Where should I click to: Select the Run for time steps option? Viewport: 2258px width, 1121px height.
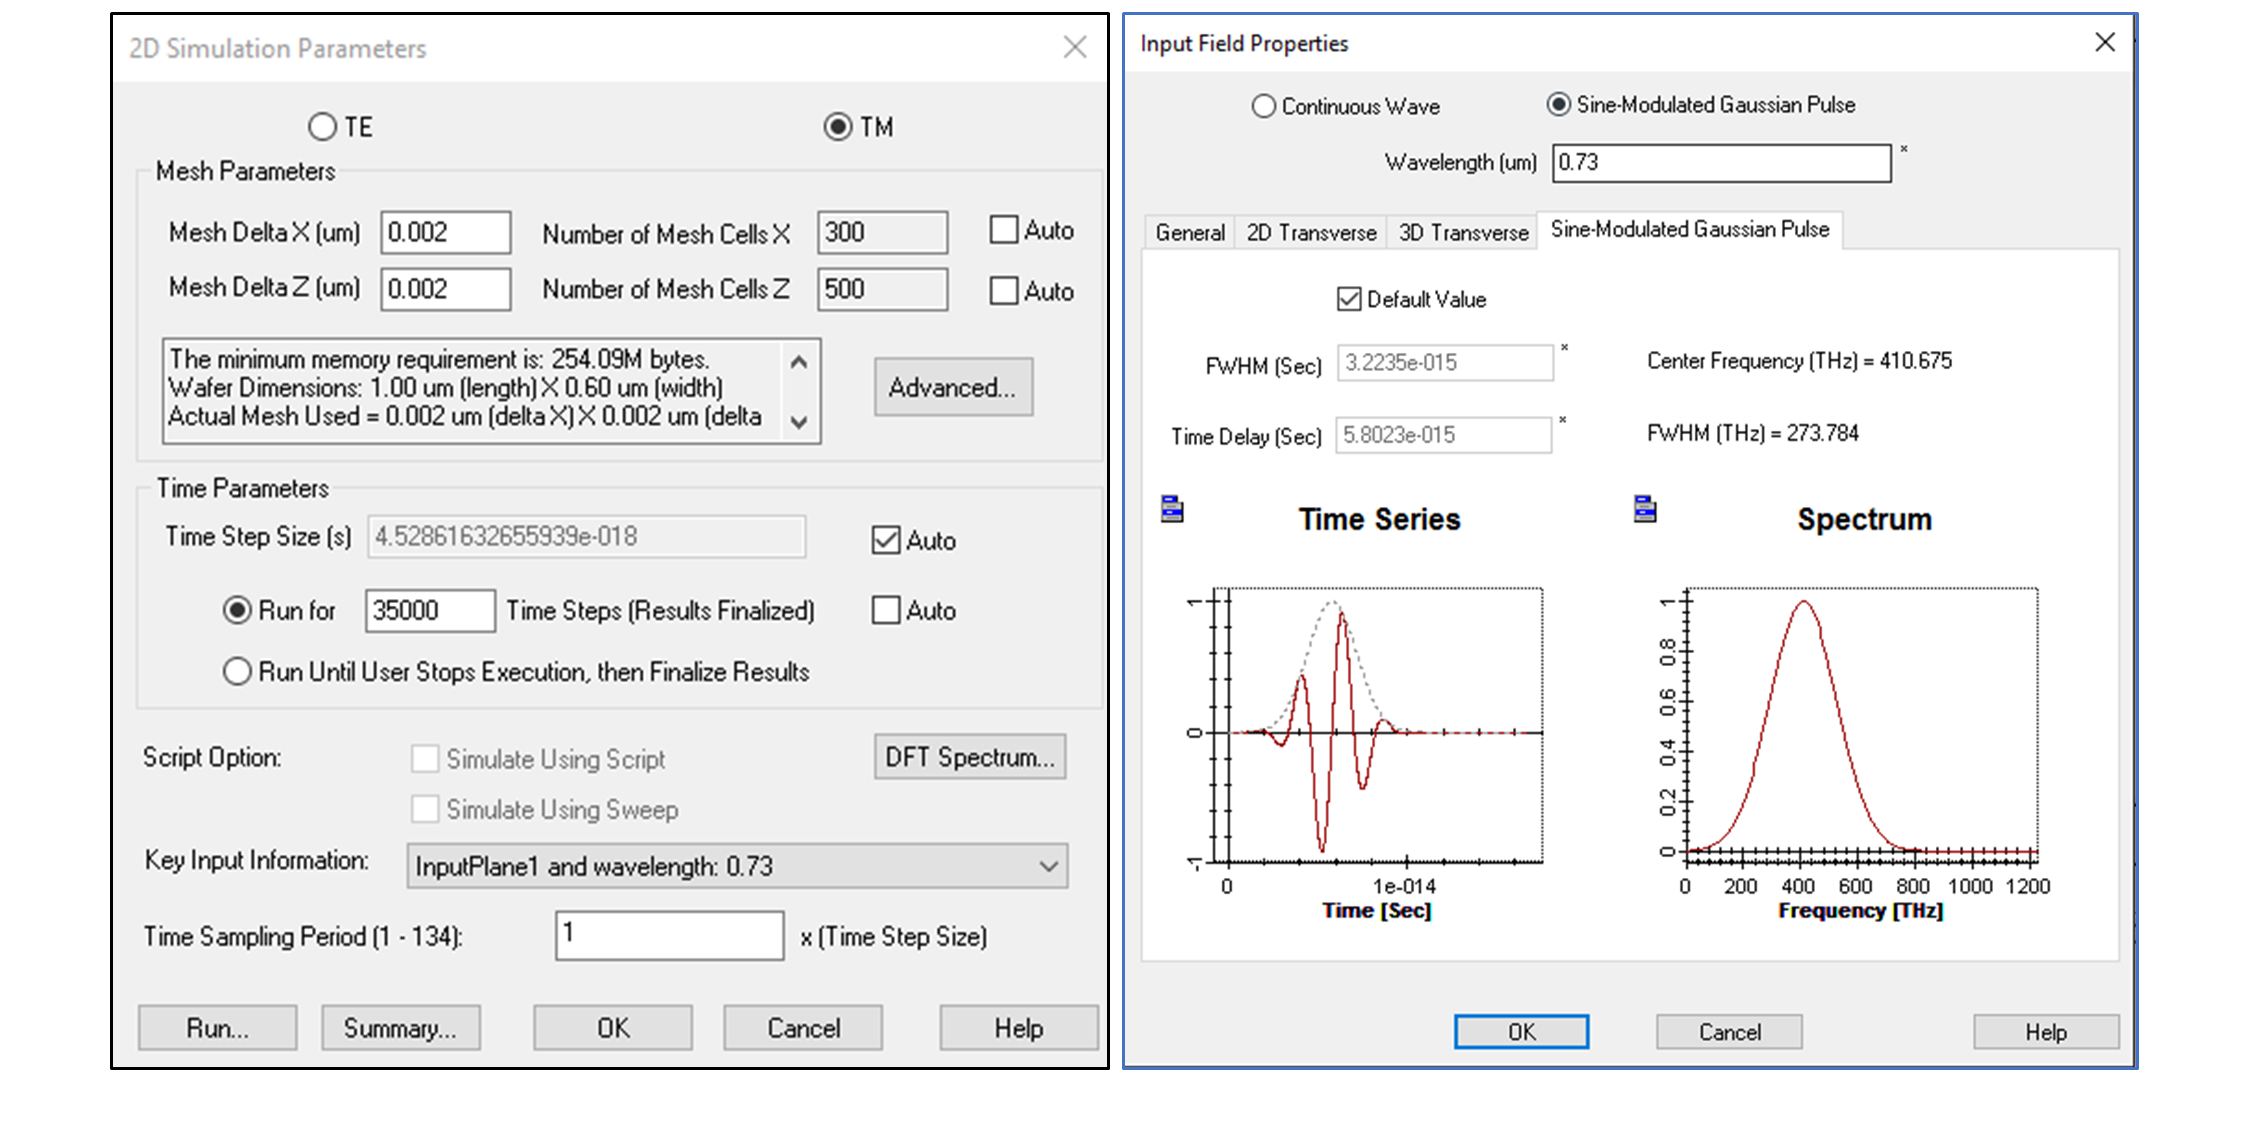point(237,610)
